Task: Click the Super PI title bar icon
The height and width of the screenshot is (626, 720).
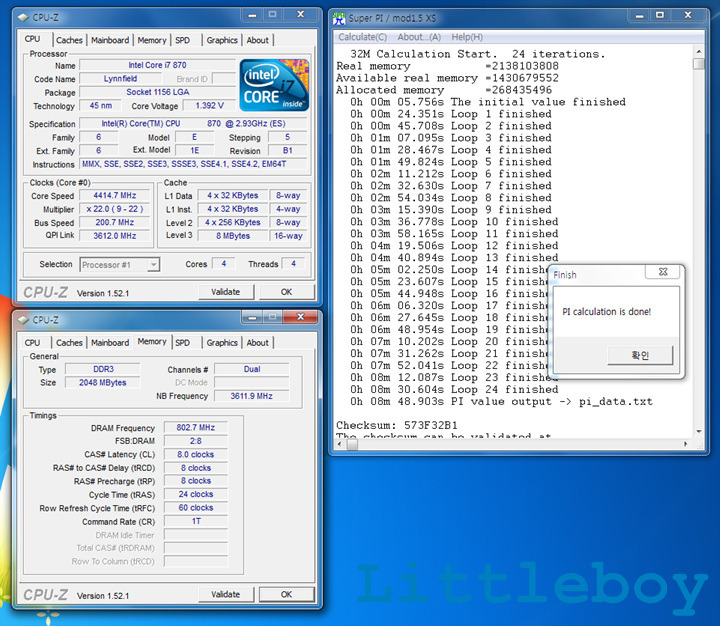Action: point(339,18)
